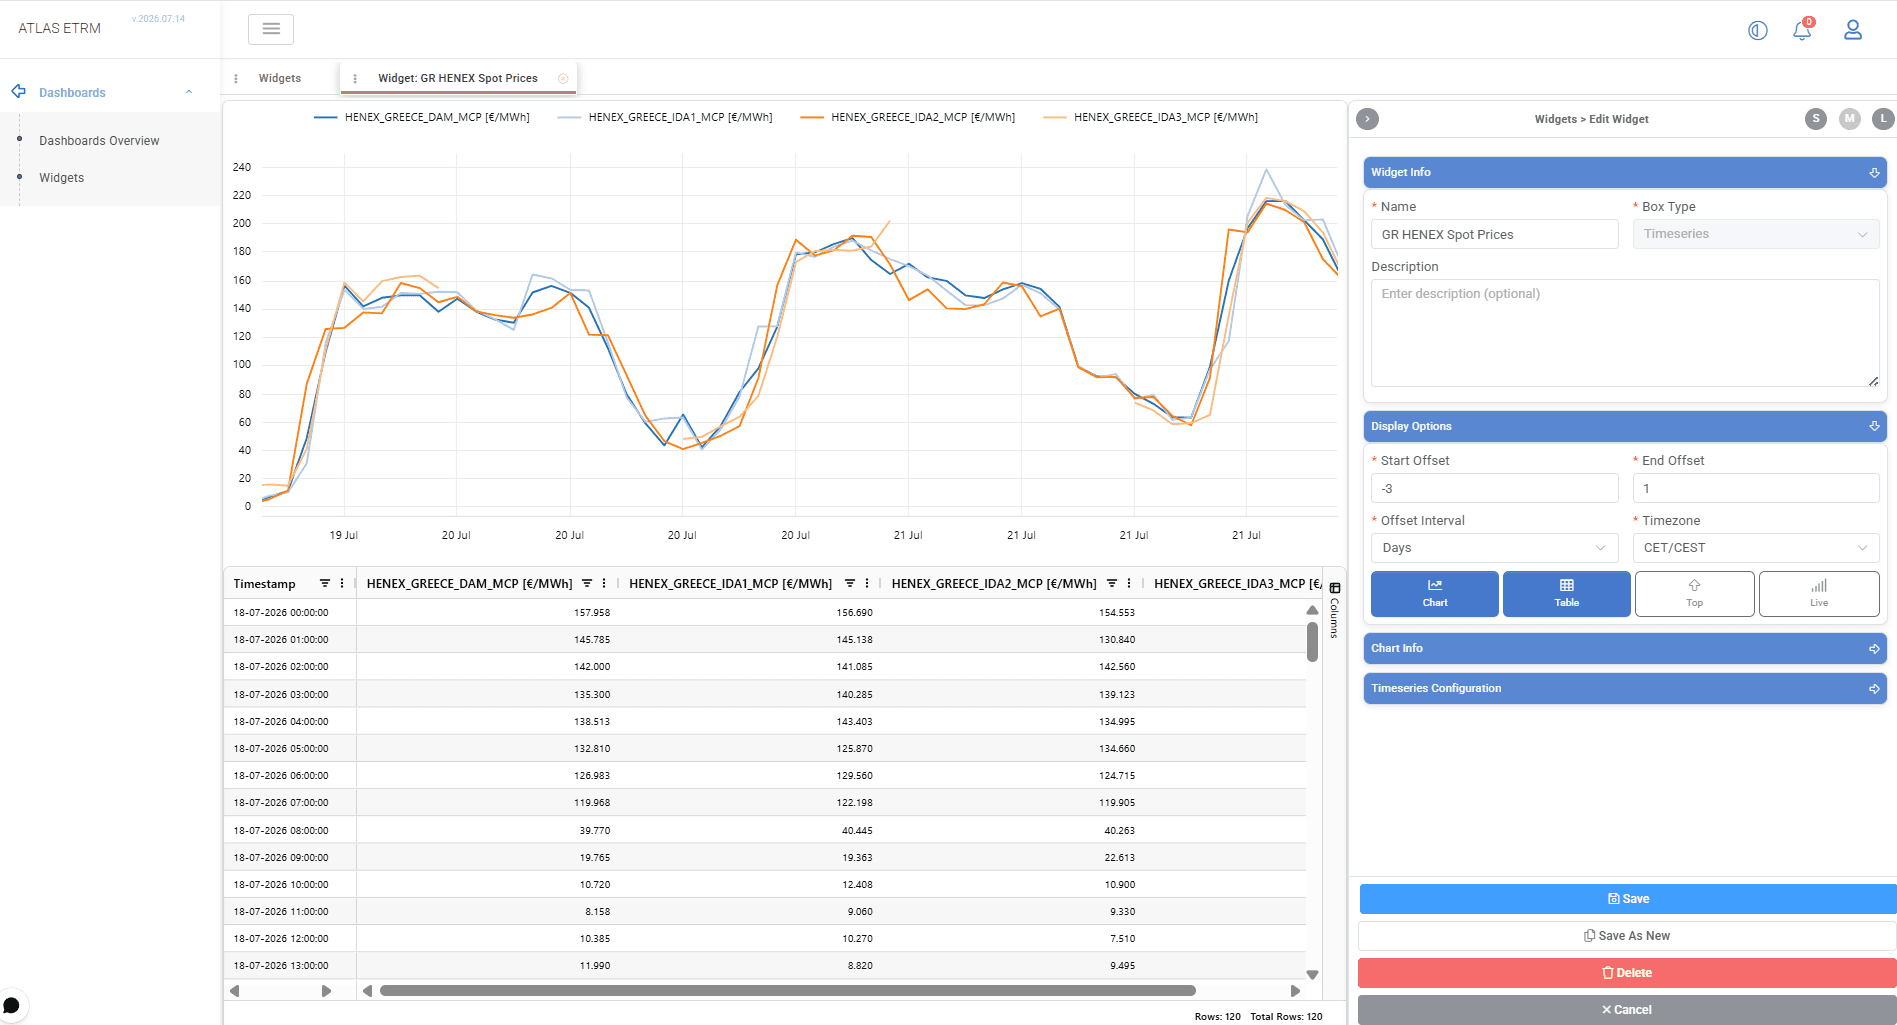Click the hamburger menu button
This screenshot has width=1897, height=1025.
271,29
